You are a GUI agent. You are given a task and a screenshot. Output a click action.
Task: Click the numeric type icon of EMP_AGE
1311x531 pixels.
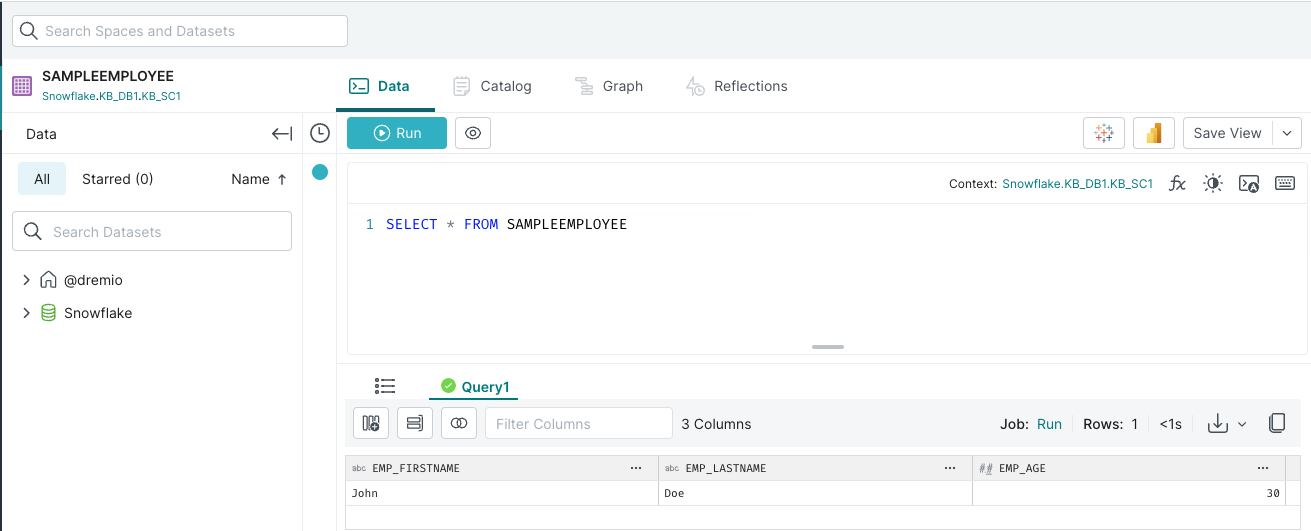pyautogui.click(x=986, y=468)
